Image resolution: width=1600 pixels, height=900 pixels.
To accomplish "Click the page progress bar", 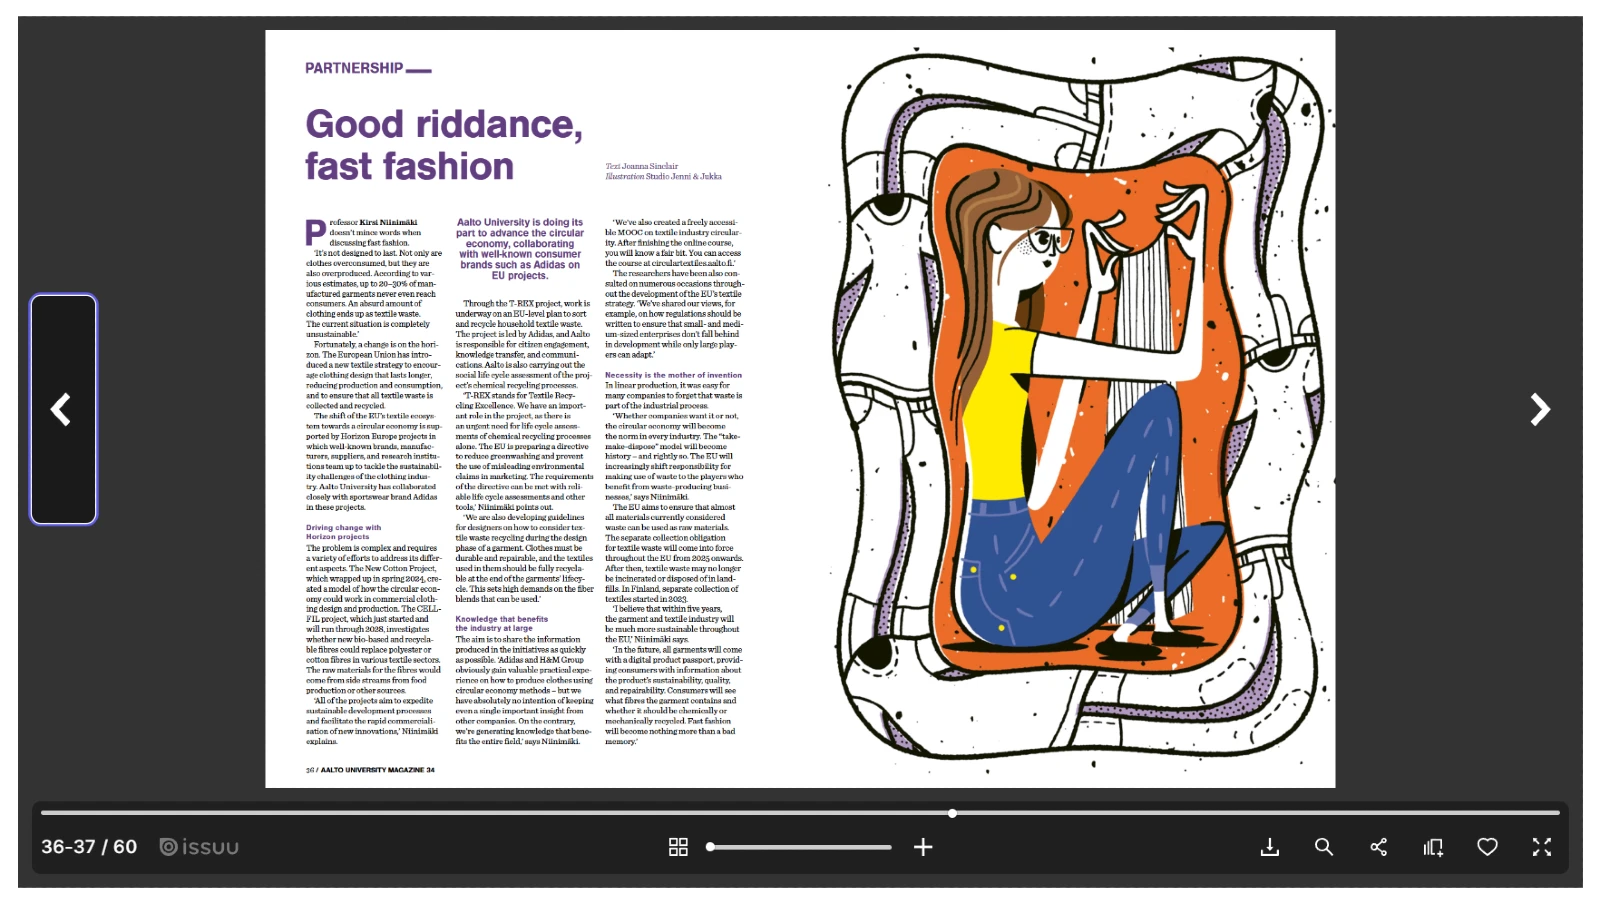I will (800, 813).
